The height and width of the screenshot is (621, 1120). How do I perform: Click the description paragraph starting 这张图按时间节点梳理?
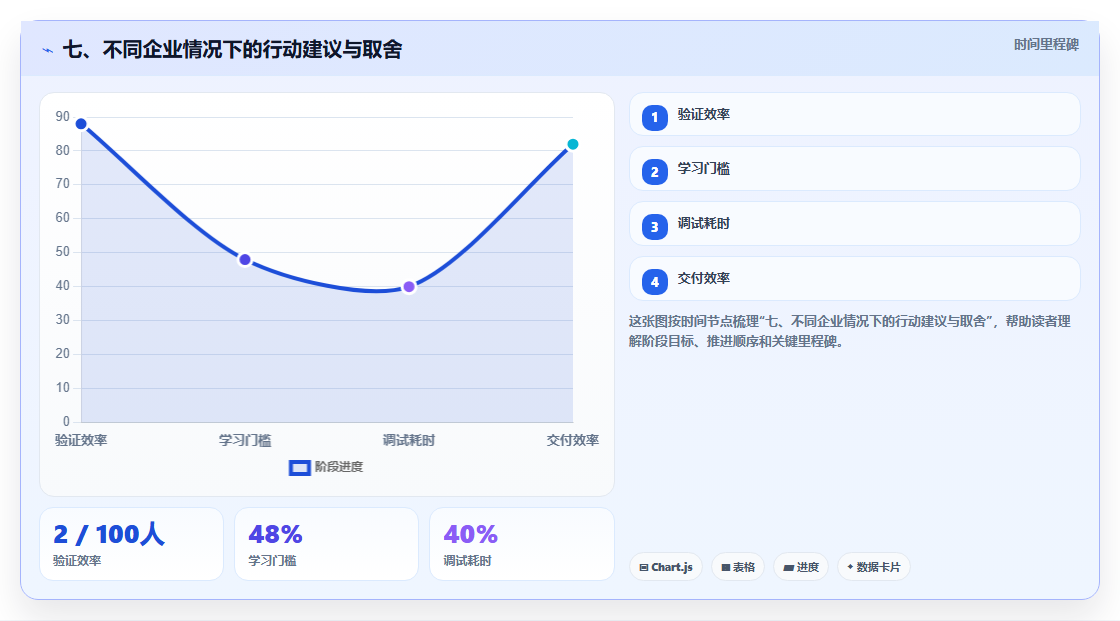pos(850,332)
